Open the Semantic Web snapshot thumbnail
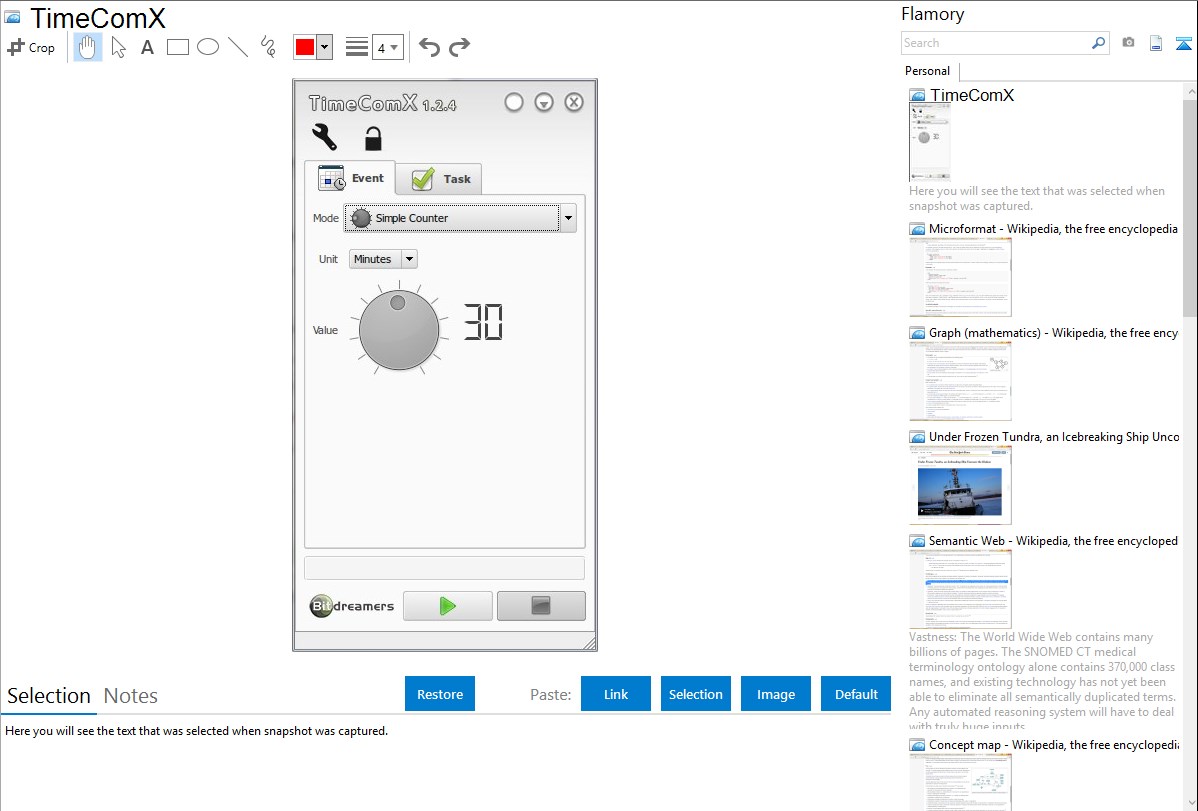This screenshot has height=811, width=1198. coord(960,589)
